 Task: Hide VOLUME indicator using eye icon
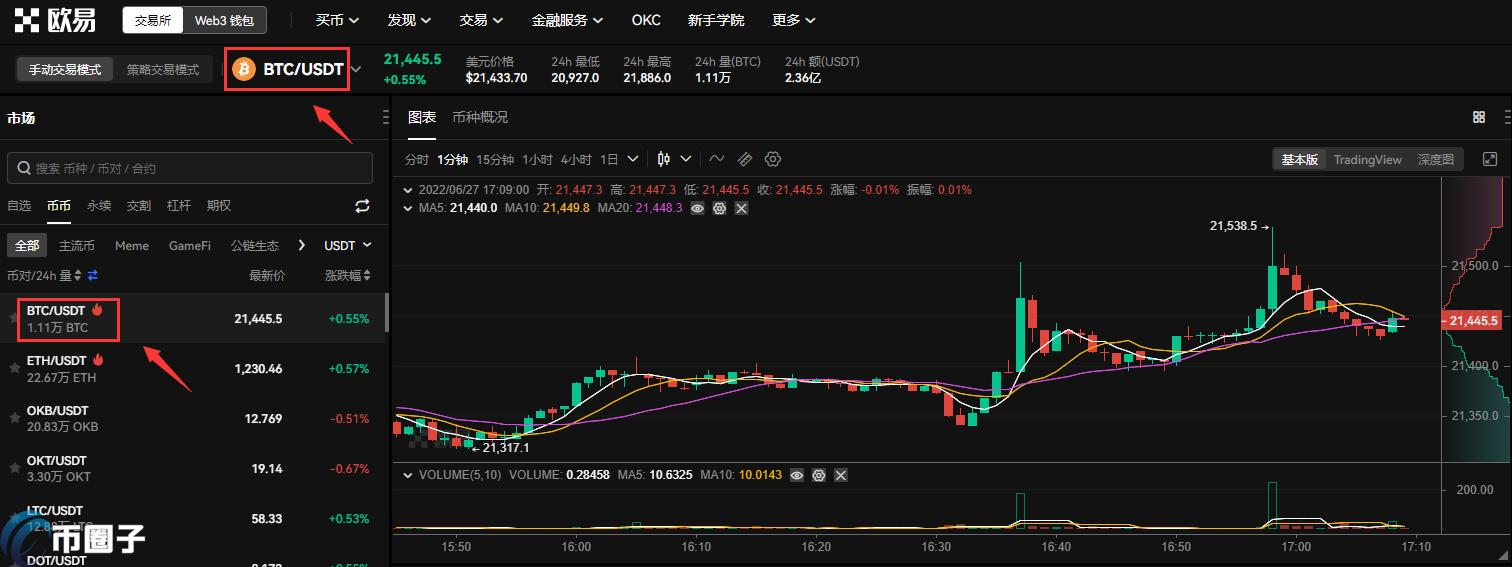(x=796, y=475)
